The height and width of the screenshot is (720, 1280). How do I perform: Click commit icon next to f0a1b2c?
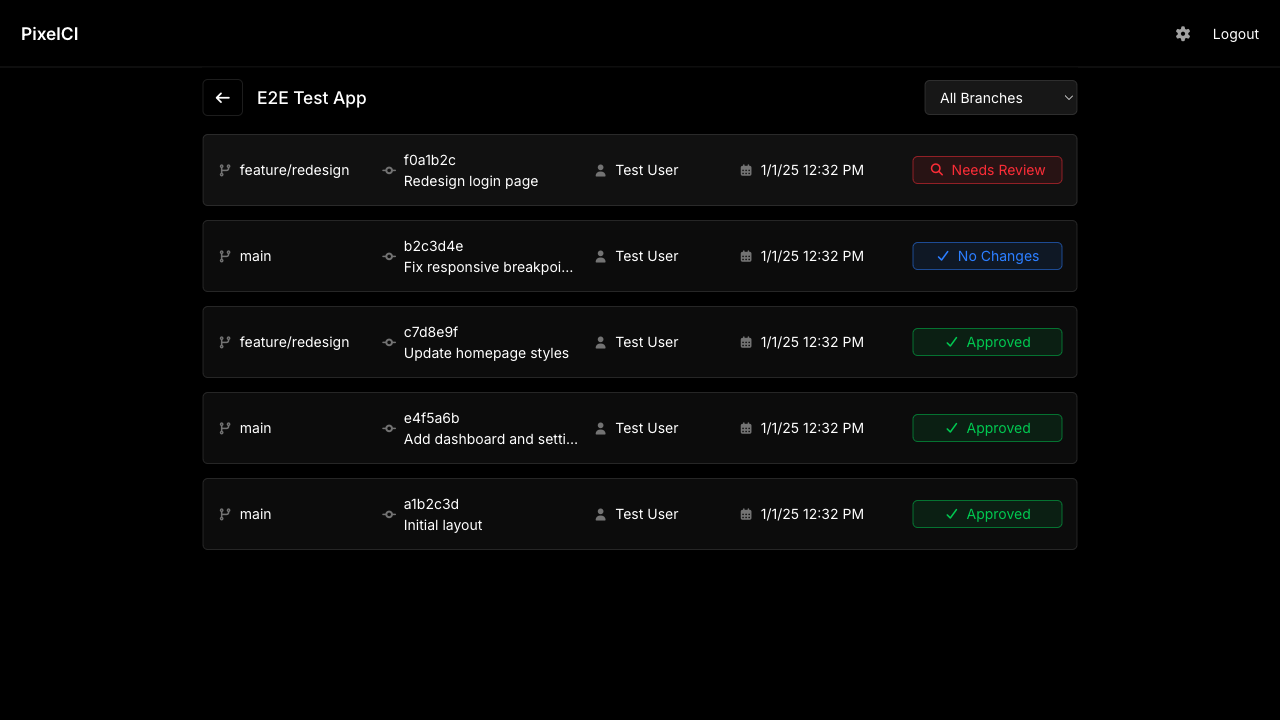(x=389, y=171)
